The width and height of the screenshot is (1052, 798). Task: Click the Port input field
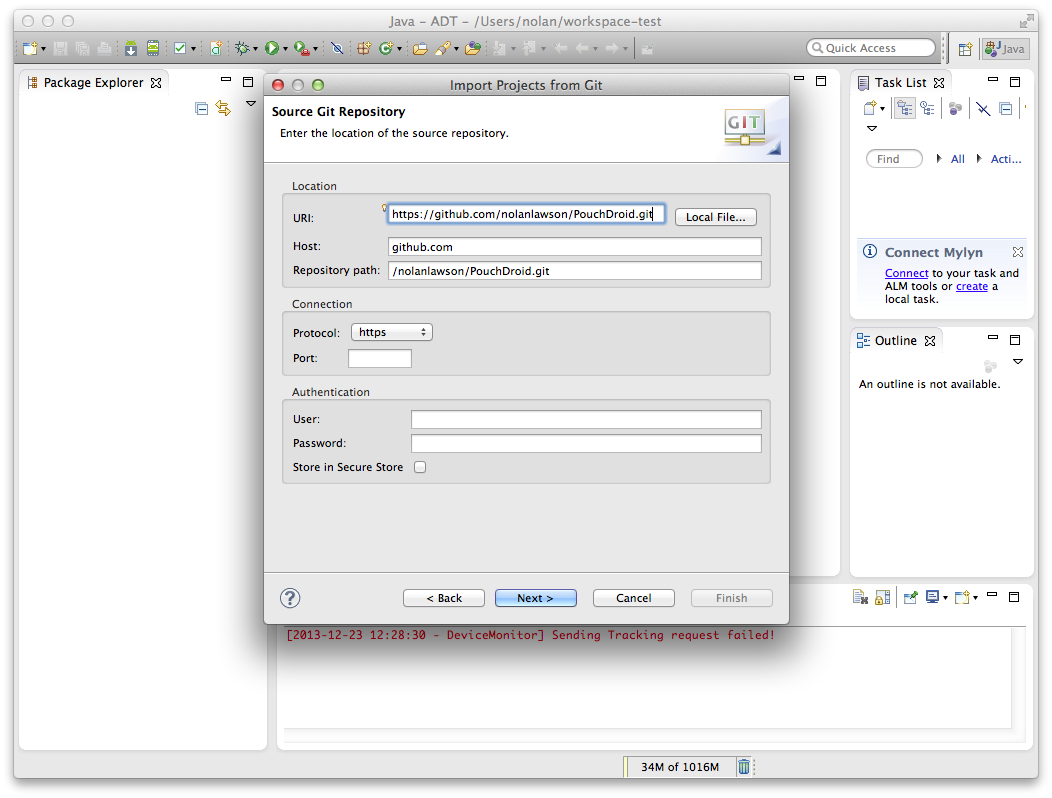pos(380,358)
